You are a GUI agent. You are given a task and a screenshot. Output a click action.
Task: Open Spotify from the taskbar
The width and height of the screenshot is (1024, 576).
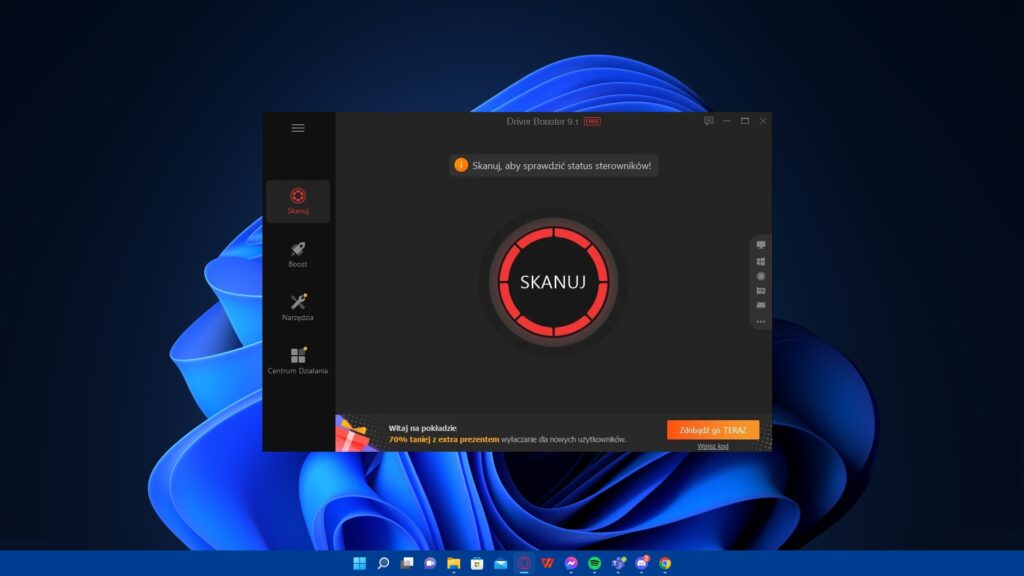pos(595,563)
